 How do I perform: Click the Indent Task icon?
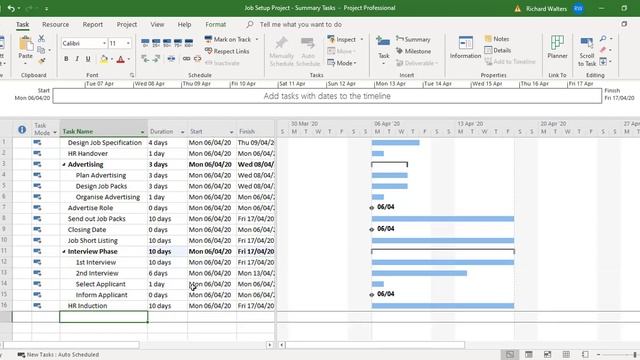tap(156, 59)
